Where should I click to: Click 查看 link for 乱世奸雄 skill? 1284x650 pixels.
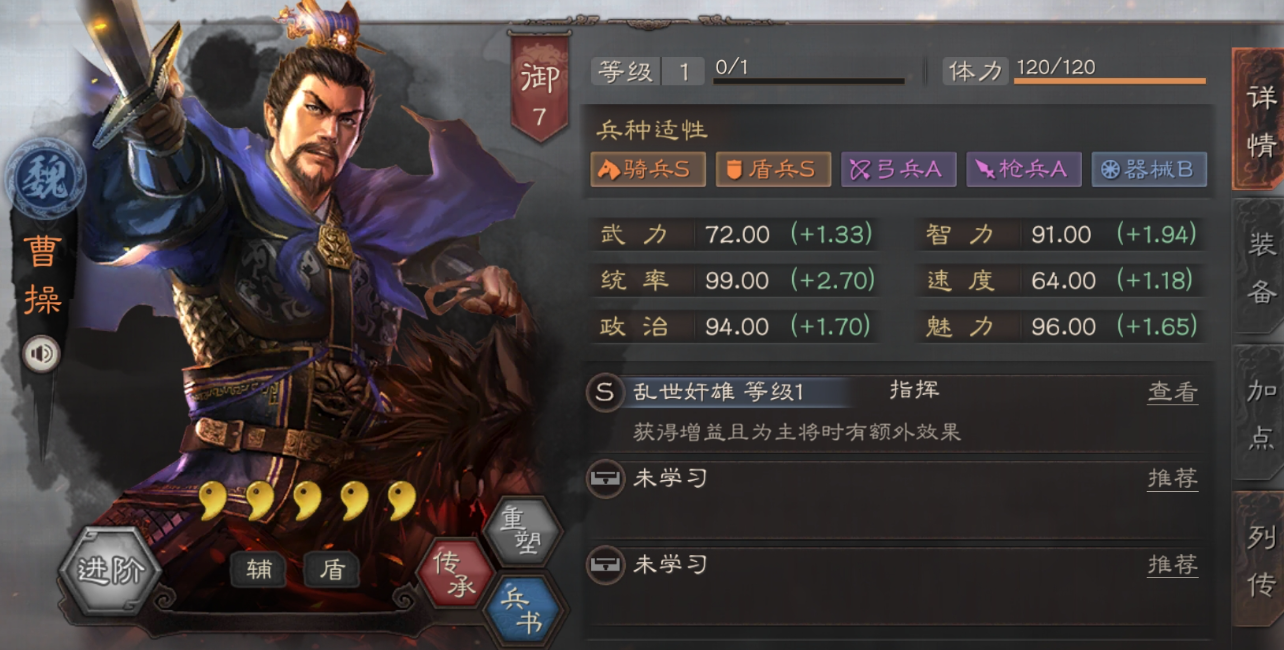[x=1172, y=393]
